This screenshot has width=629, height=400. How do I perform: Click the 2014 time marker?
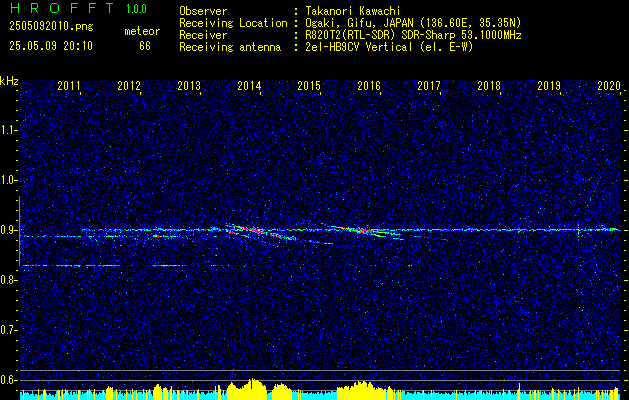pyautogui.click(x=249, y=86)
